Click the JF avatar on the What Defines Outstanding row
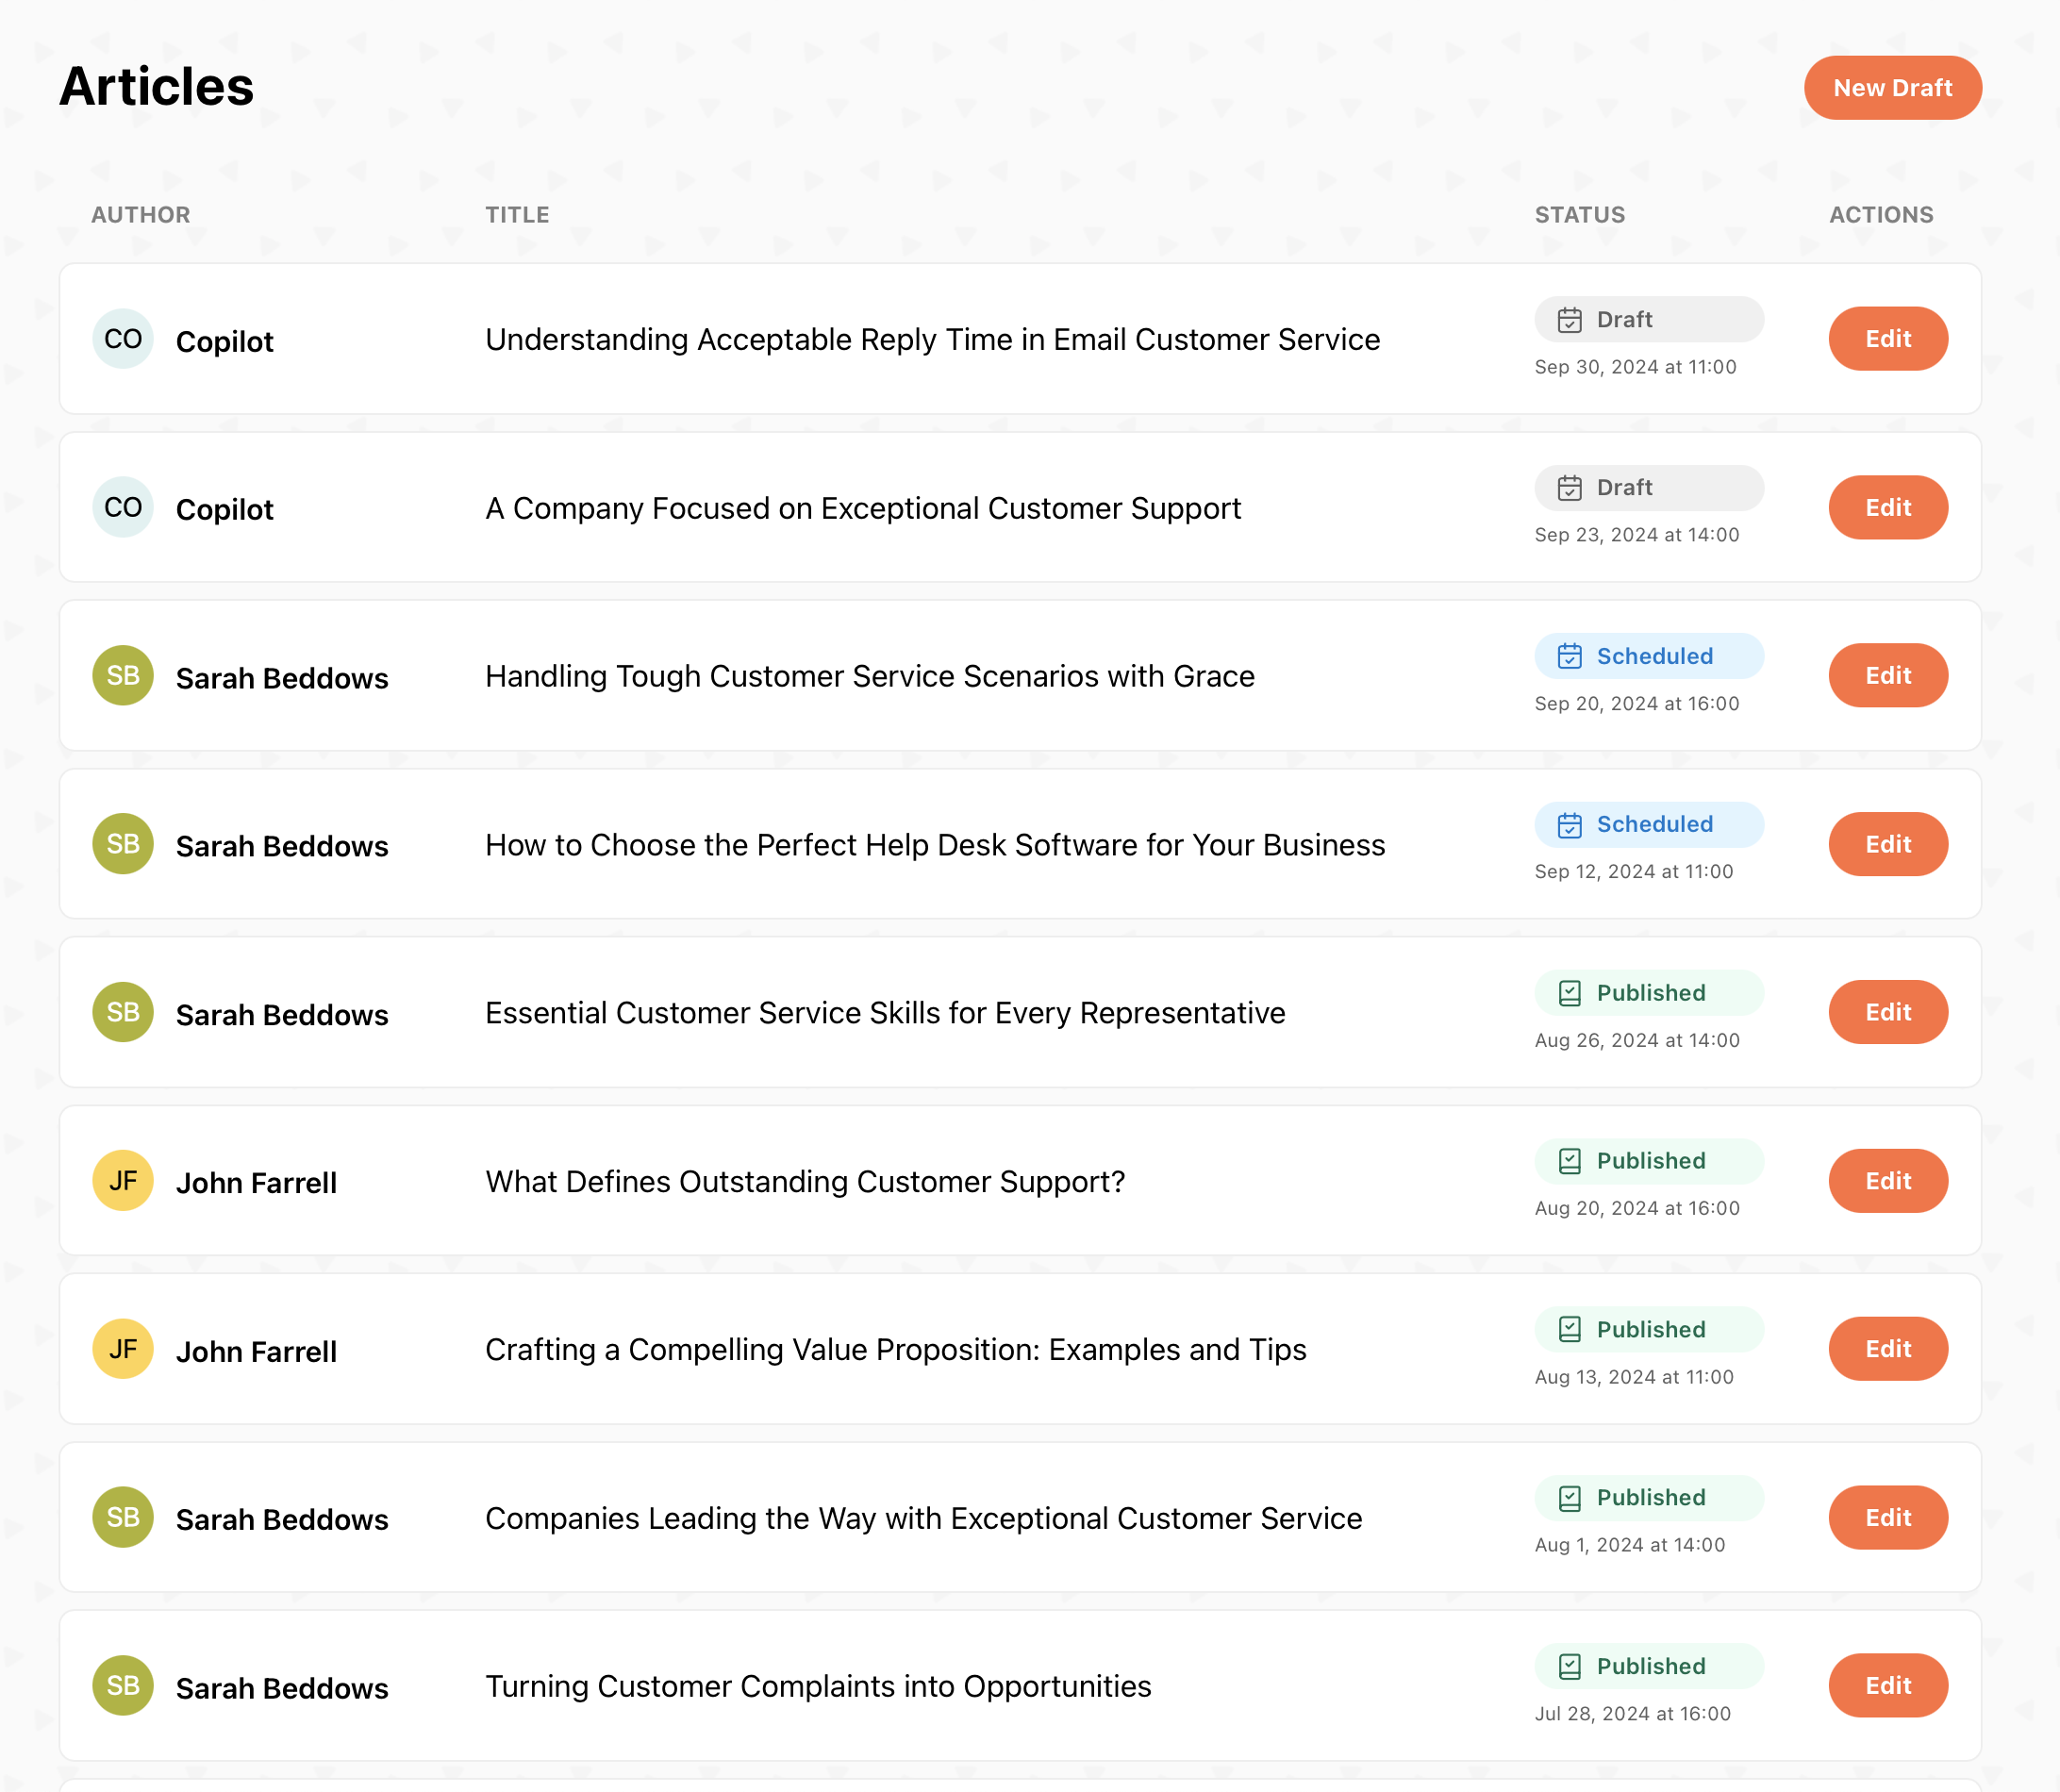 click(x=123, y=1181)
